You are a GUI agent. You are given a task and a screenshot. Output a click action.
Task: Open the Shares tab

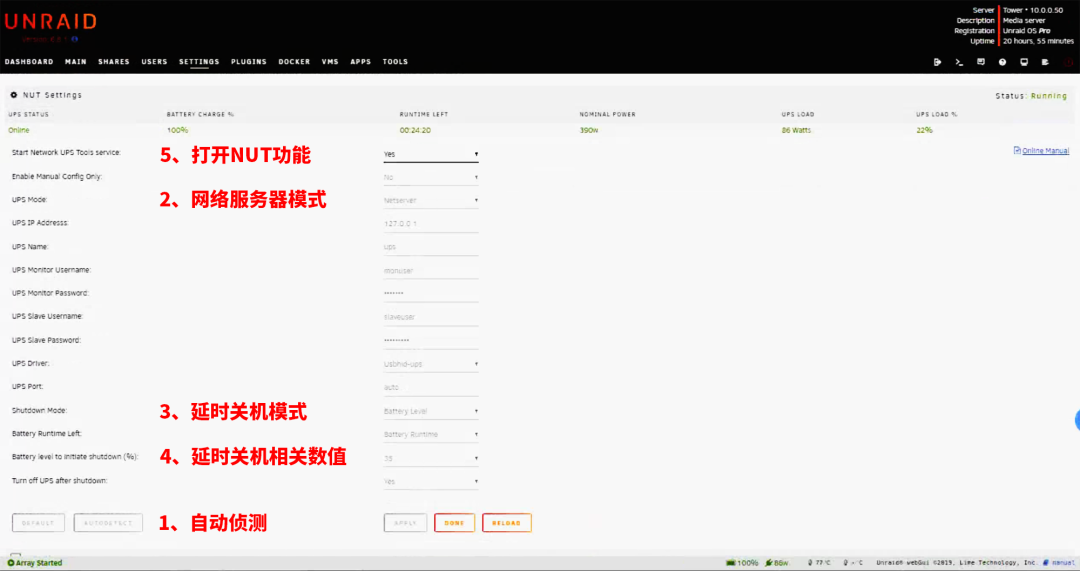114,62
